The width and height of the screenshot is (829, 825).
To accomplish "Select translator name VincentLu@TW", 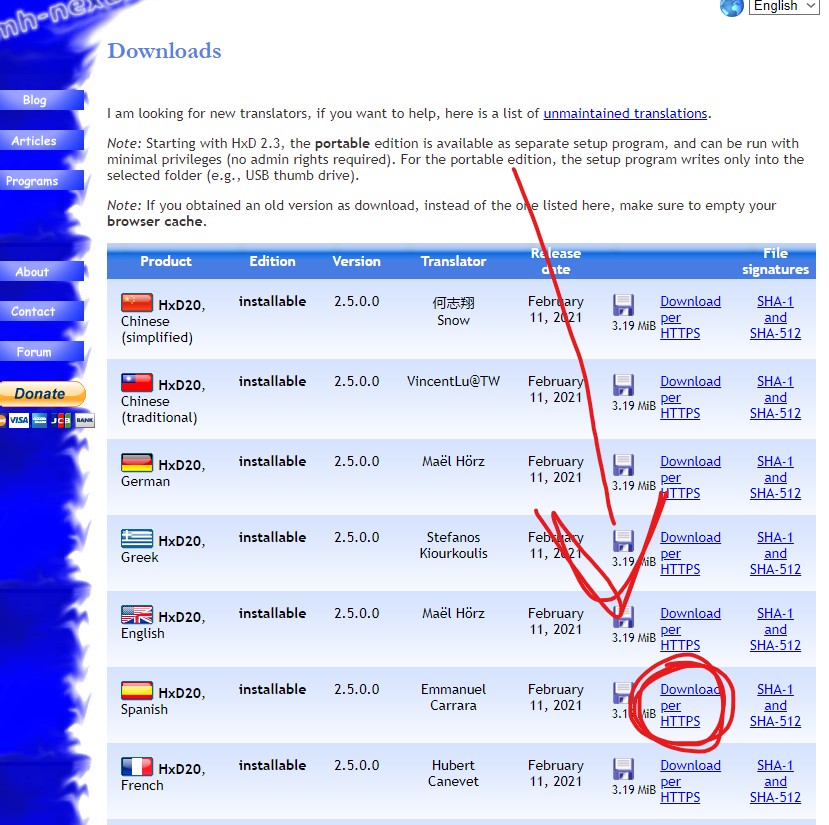I will 453,381.
